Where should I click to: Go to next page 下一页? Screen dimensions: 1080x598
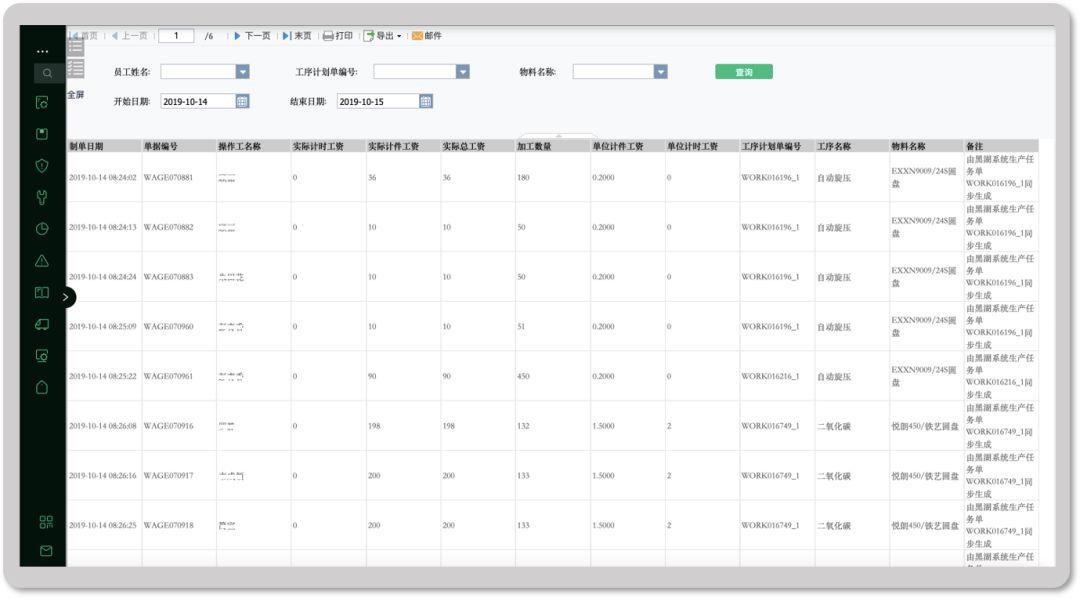point(252,35)
